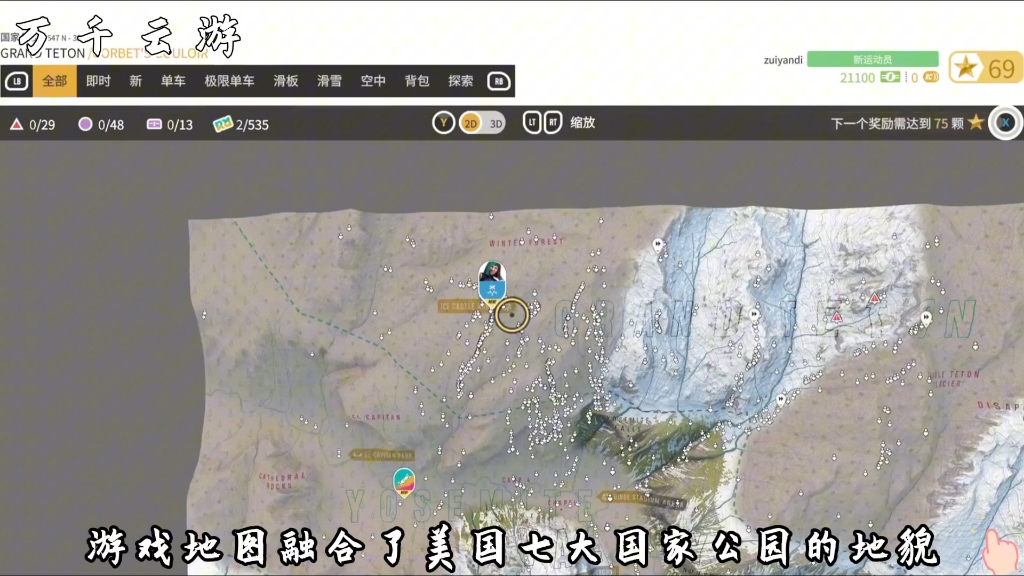This screenshot has height=576, width=1024.
Task: Select the colorful event pin above Yosemite
Action: [x=404, y=483]
